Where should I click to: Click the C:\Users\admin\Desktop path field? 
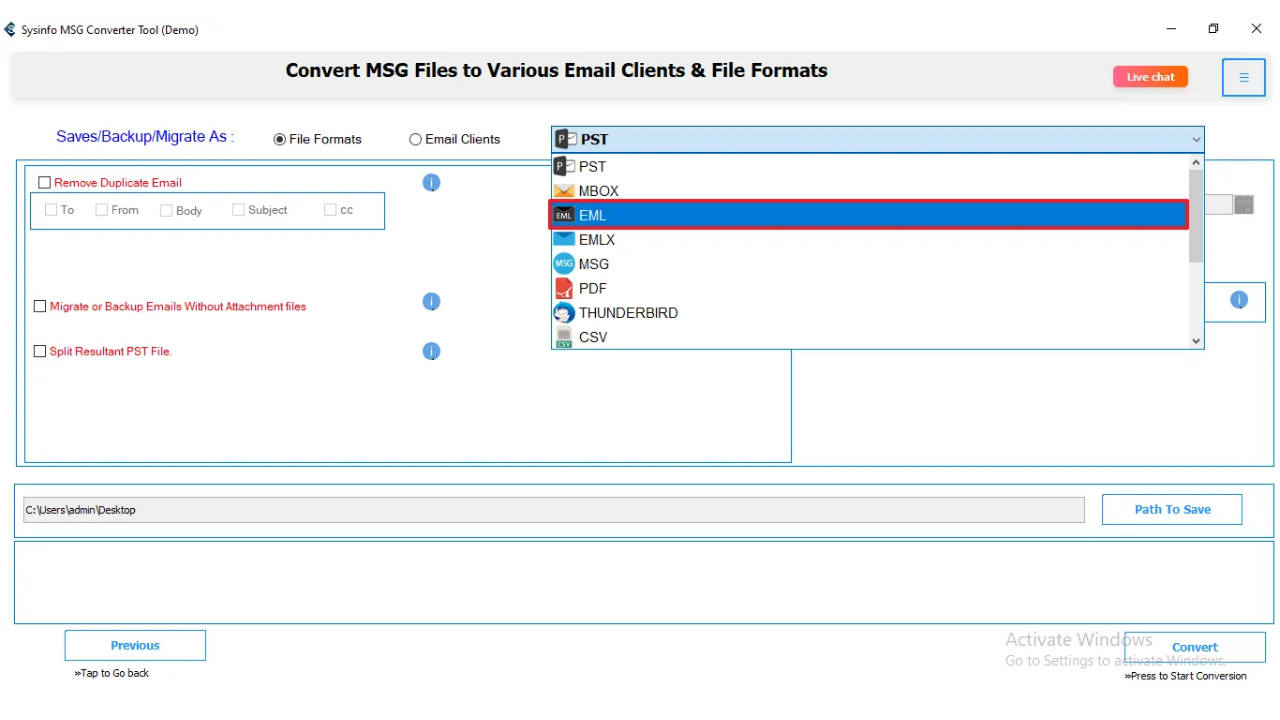pyautogui.click(x=554, y=510)
